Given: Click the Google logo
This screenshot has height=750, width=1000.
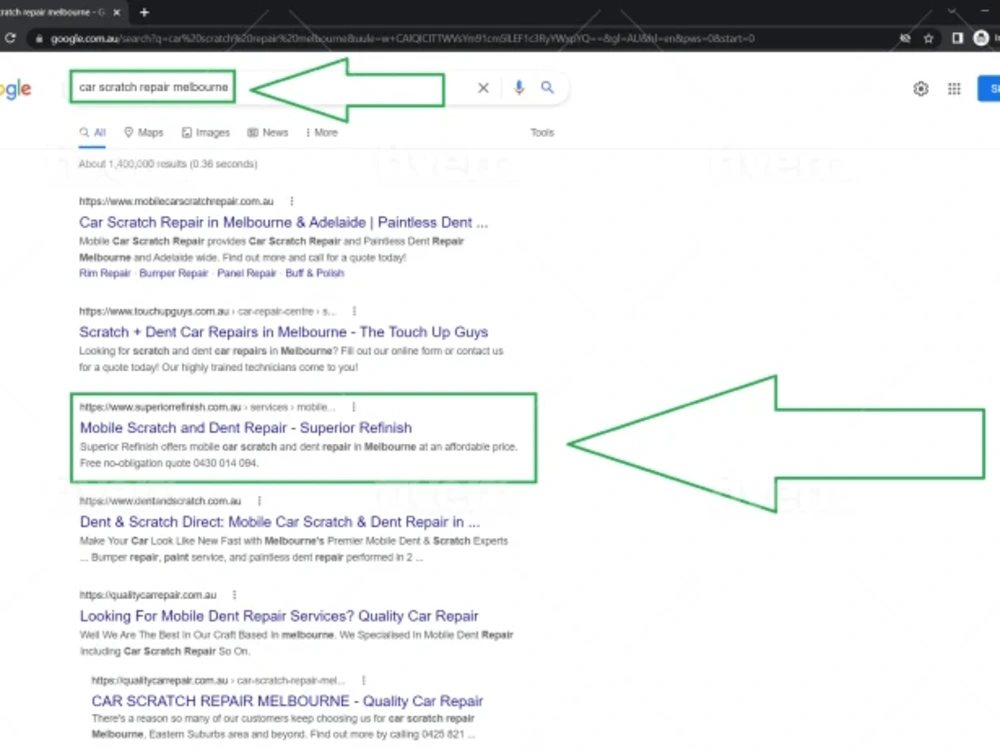Looking at the screenshot, I should 15,89.
